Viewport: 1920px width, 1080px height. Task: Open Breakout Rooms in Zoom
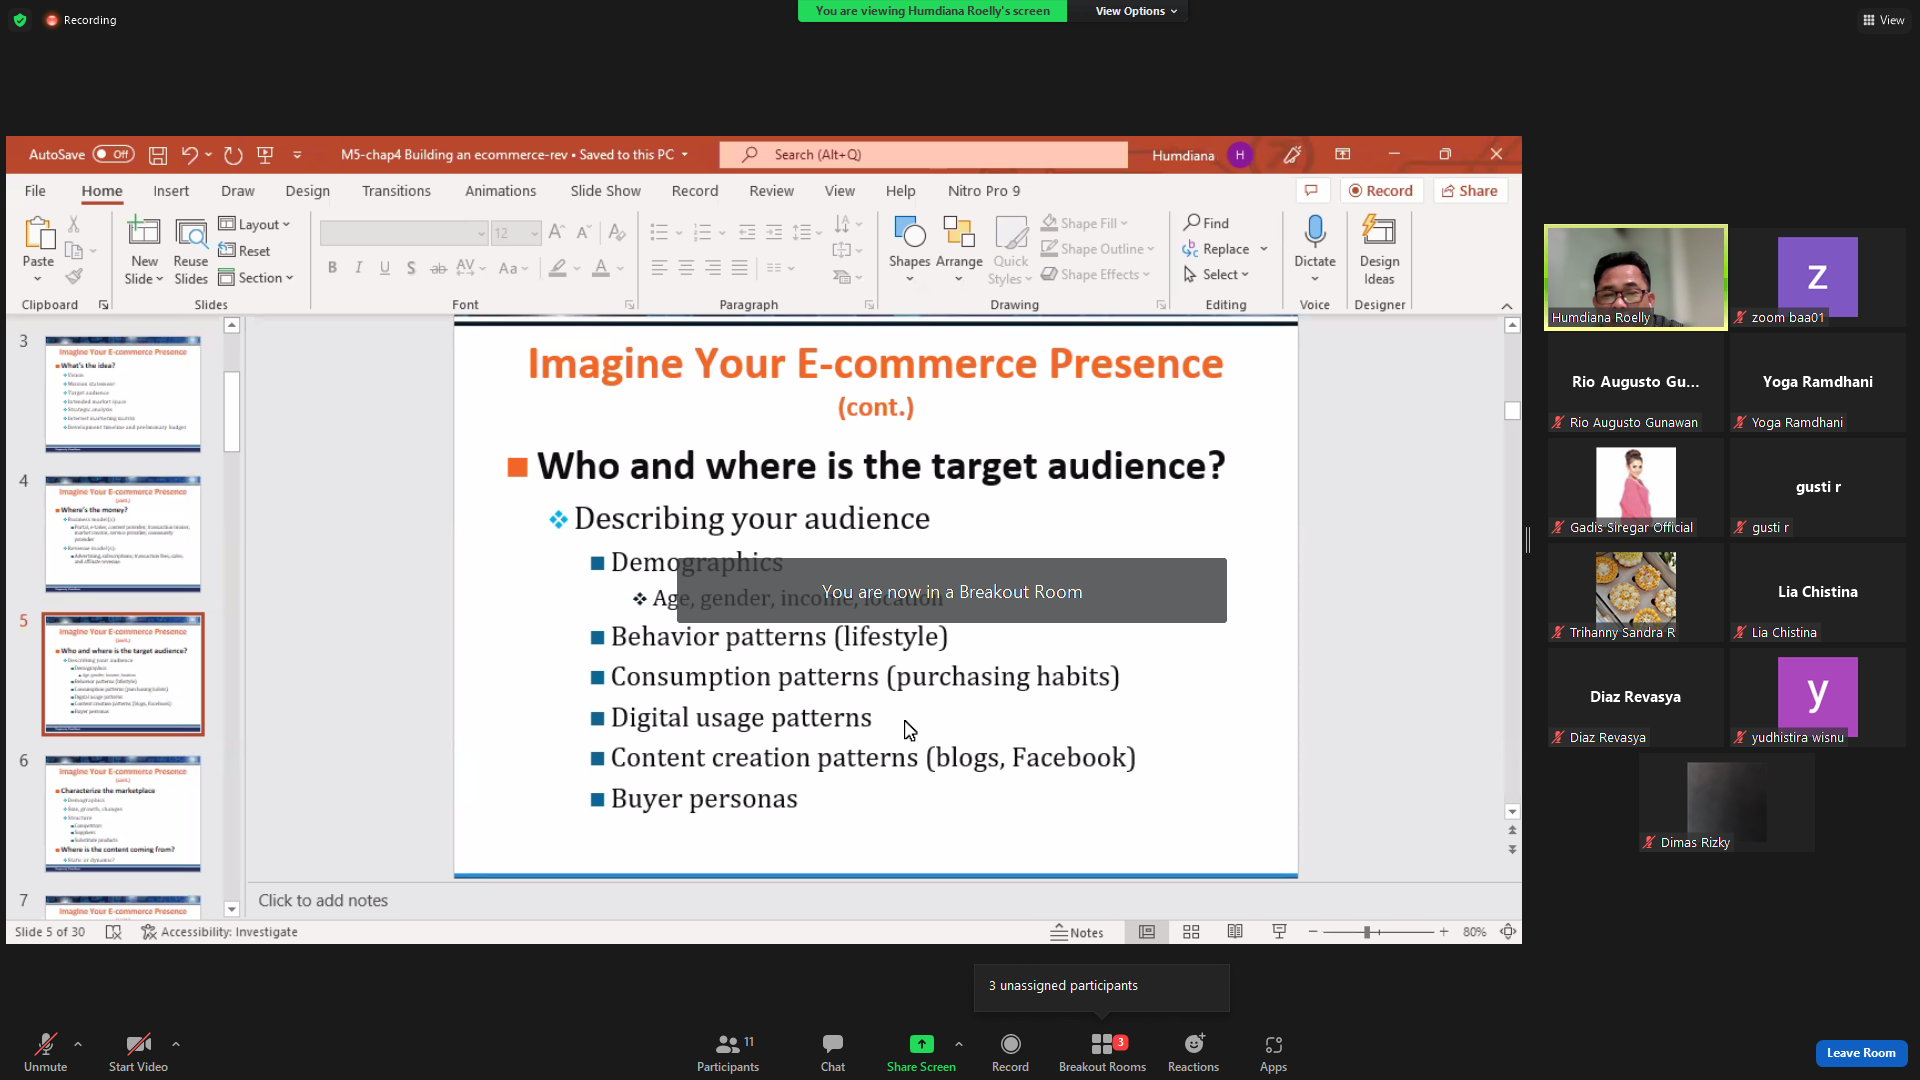click(1102, 1053)
